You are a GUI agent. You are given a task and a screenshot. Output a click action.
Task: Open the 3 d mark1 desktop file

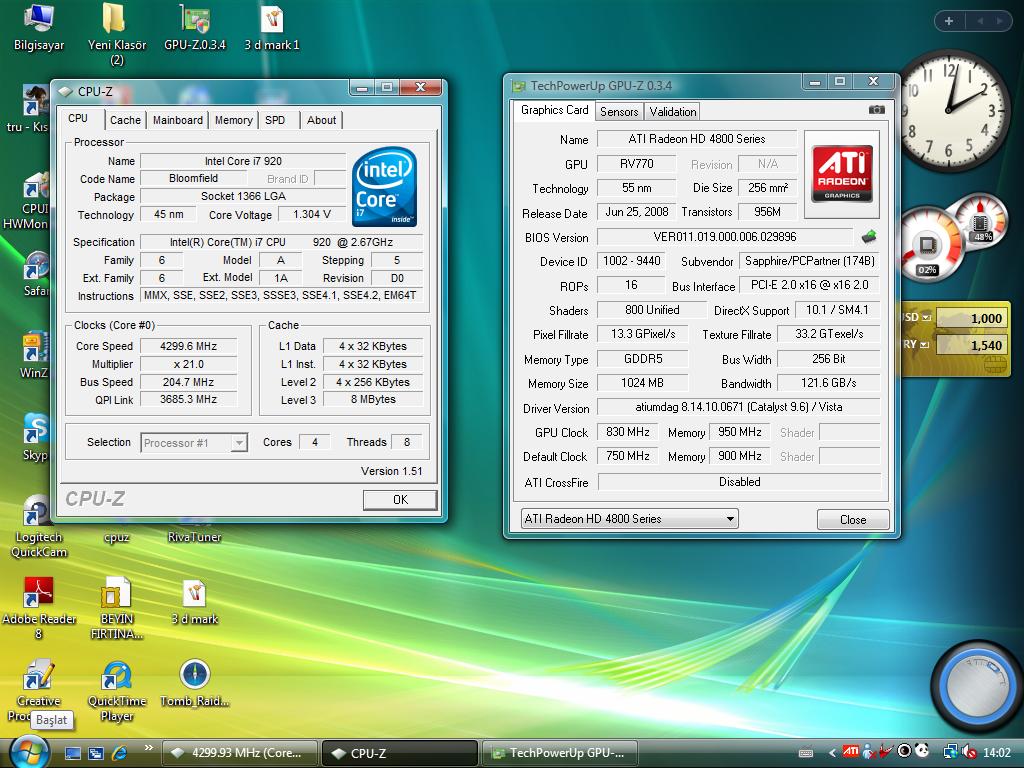(x=272, y=27)
